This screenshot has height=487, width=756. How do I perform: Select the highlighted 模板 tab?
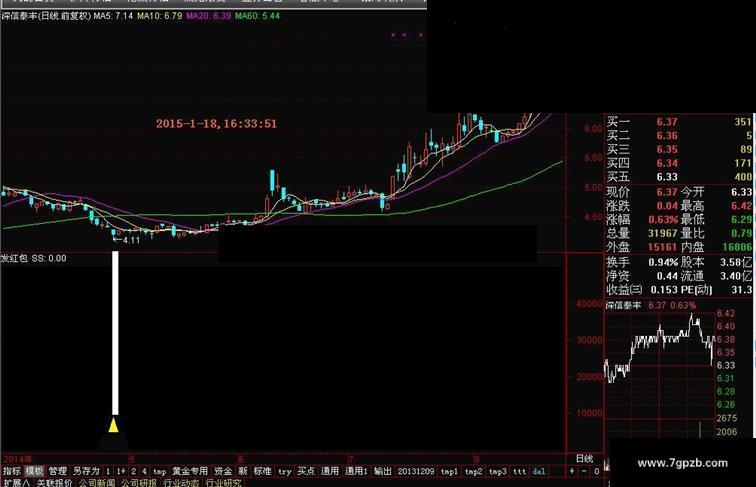(x=34, y=471)
